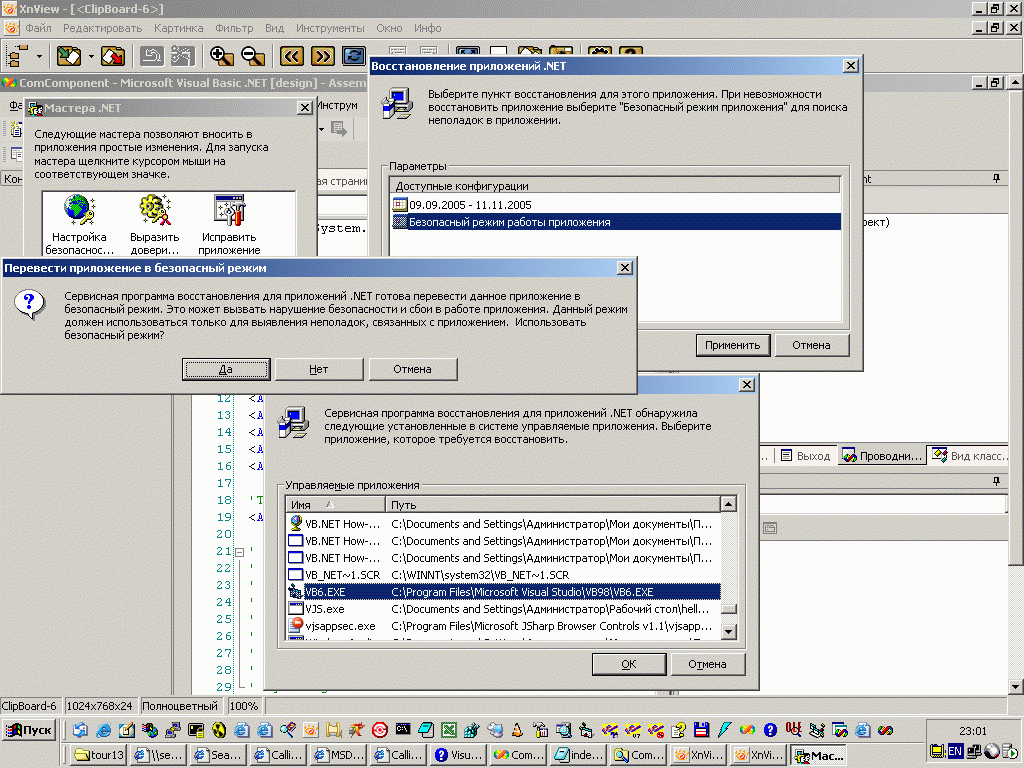Screen dimensions: 1024x768
Task: Select VJS.exe row in list
Action: coord(504,609)
